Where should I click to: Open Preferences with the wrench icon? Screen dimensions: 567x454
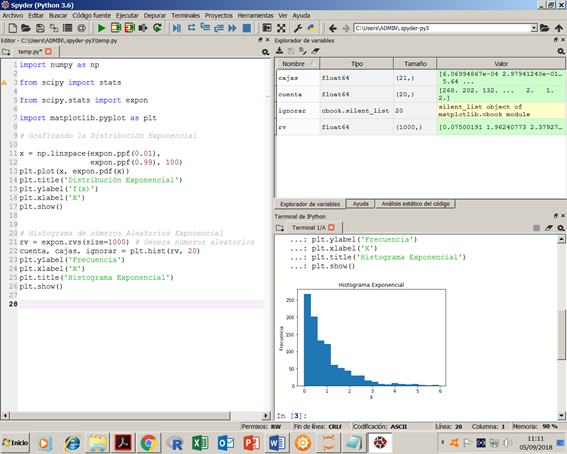coord(298,28)
